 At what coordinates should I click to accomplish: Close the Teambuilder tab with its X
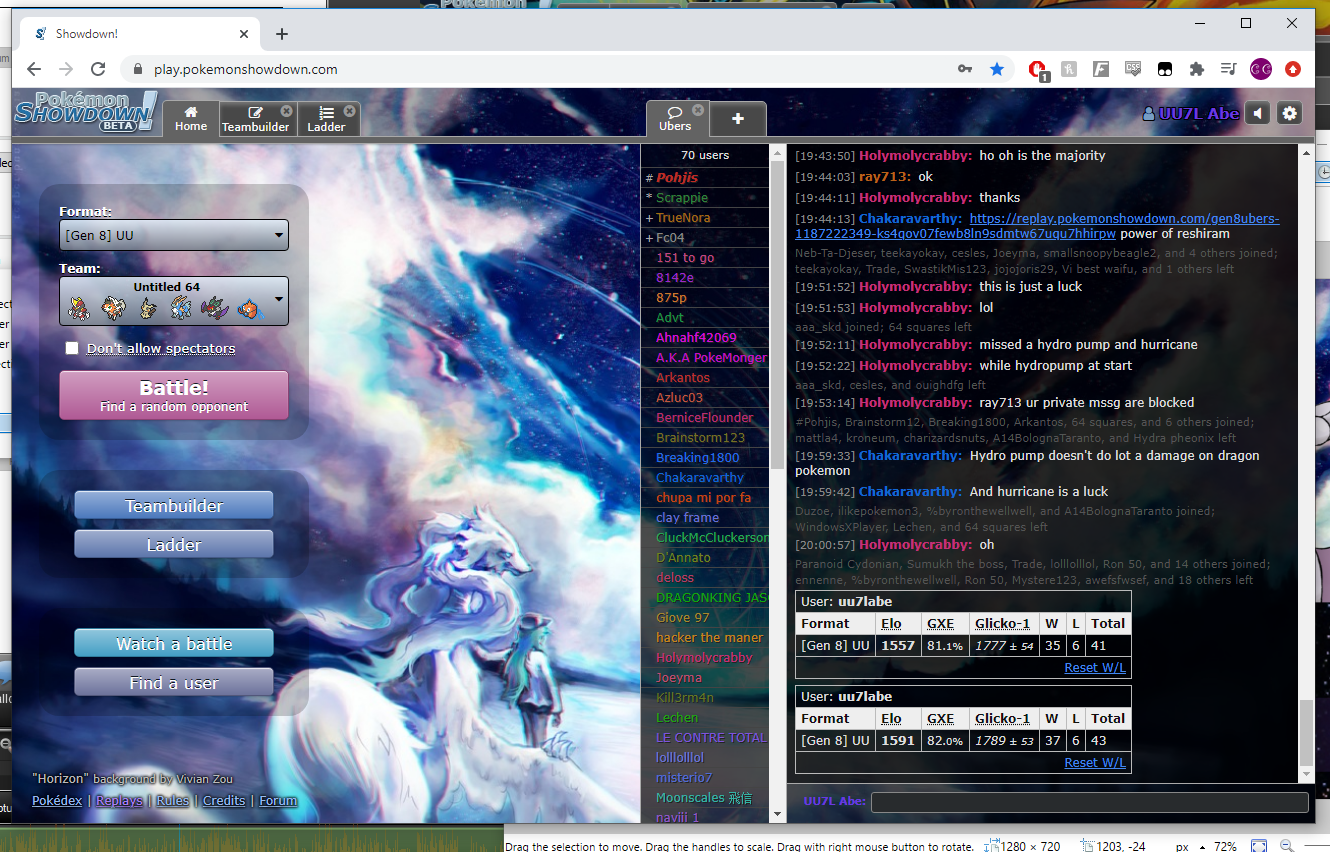[287, 111]
